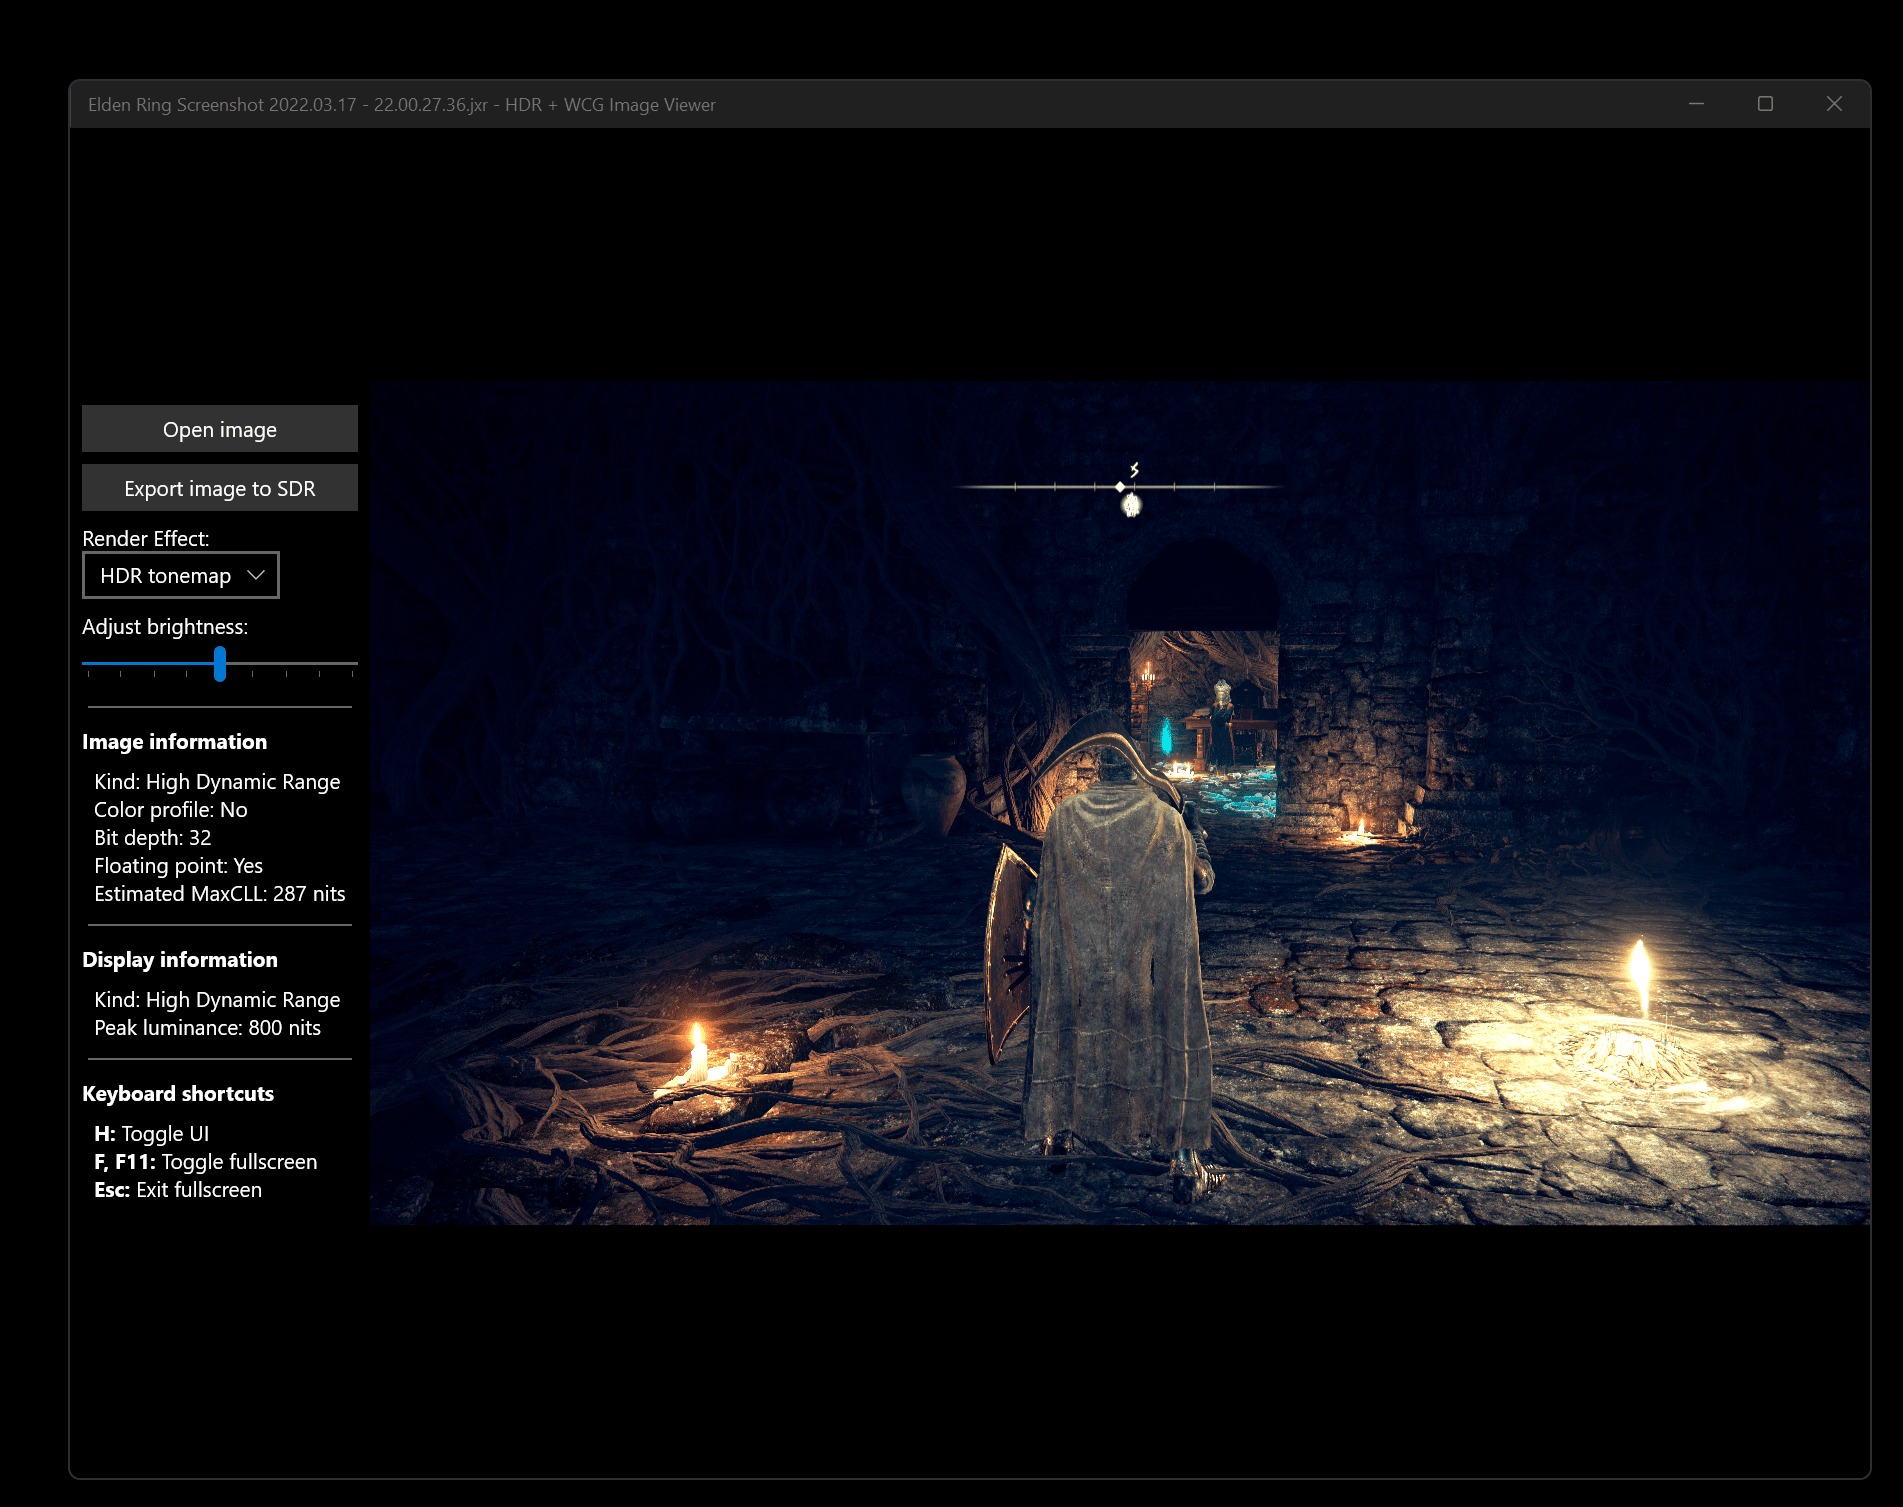Click the 'Bit depth: 32' text
This screenshot has width=1903, height=1507.
click(153, 837)
